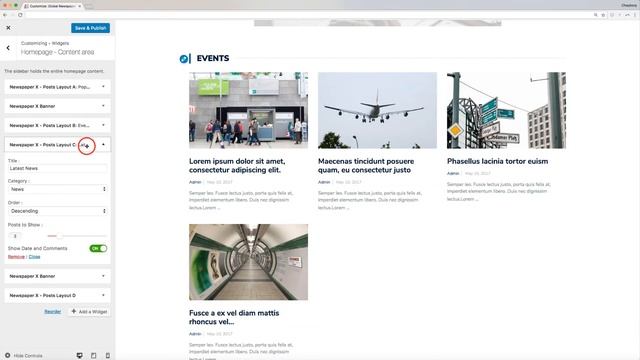This screenshot has height=360, width=640.
Task: Click the Posts to Show slider handle
Action: tap(60, 236)
